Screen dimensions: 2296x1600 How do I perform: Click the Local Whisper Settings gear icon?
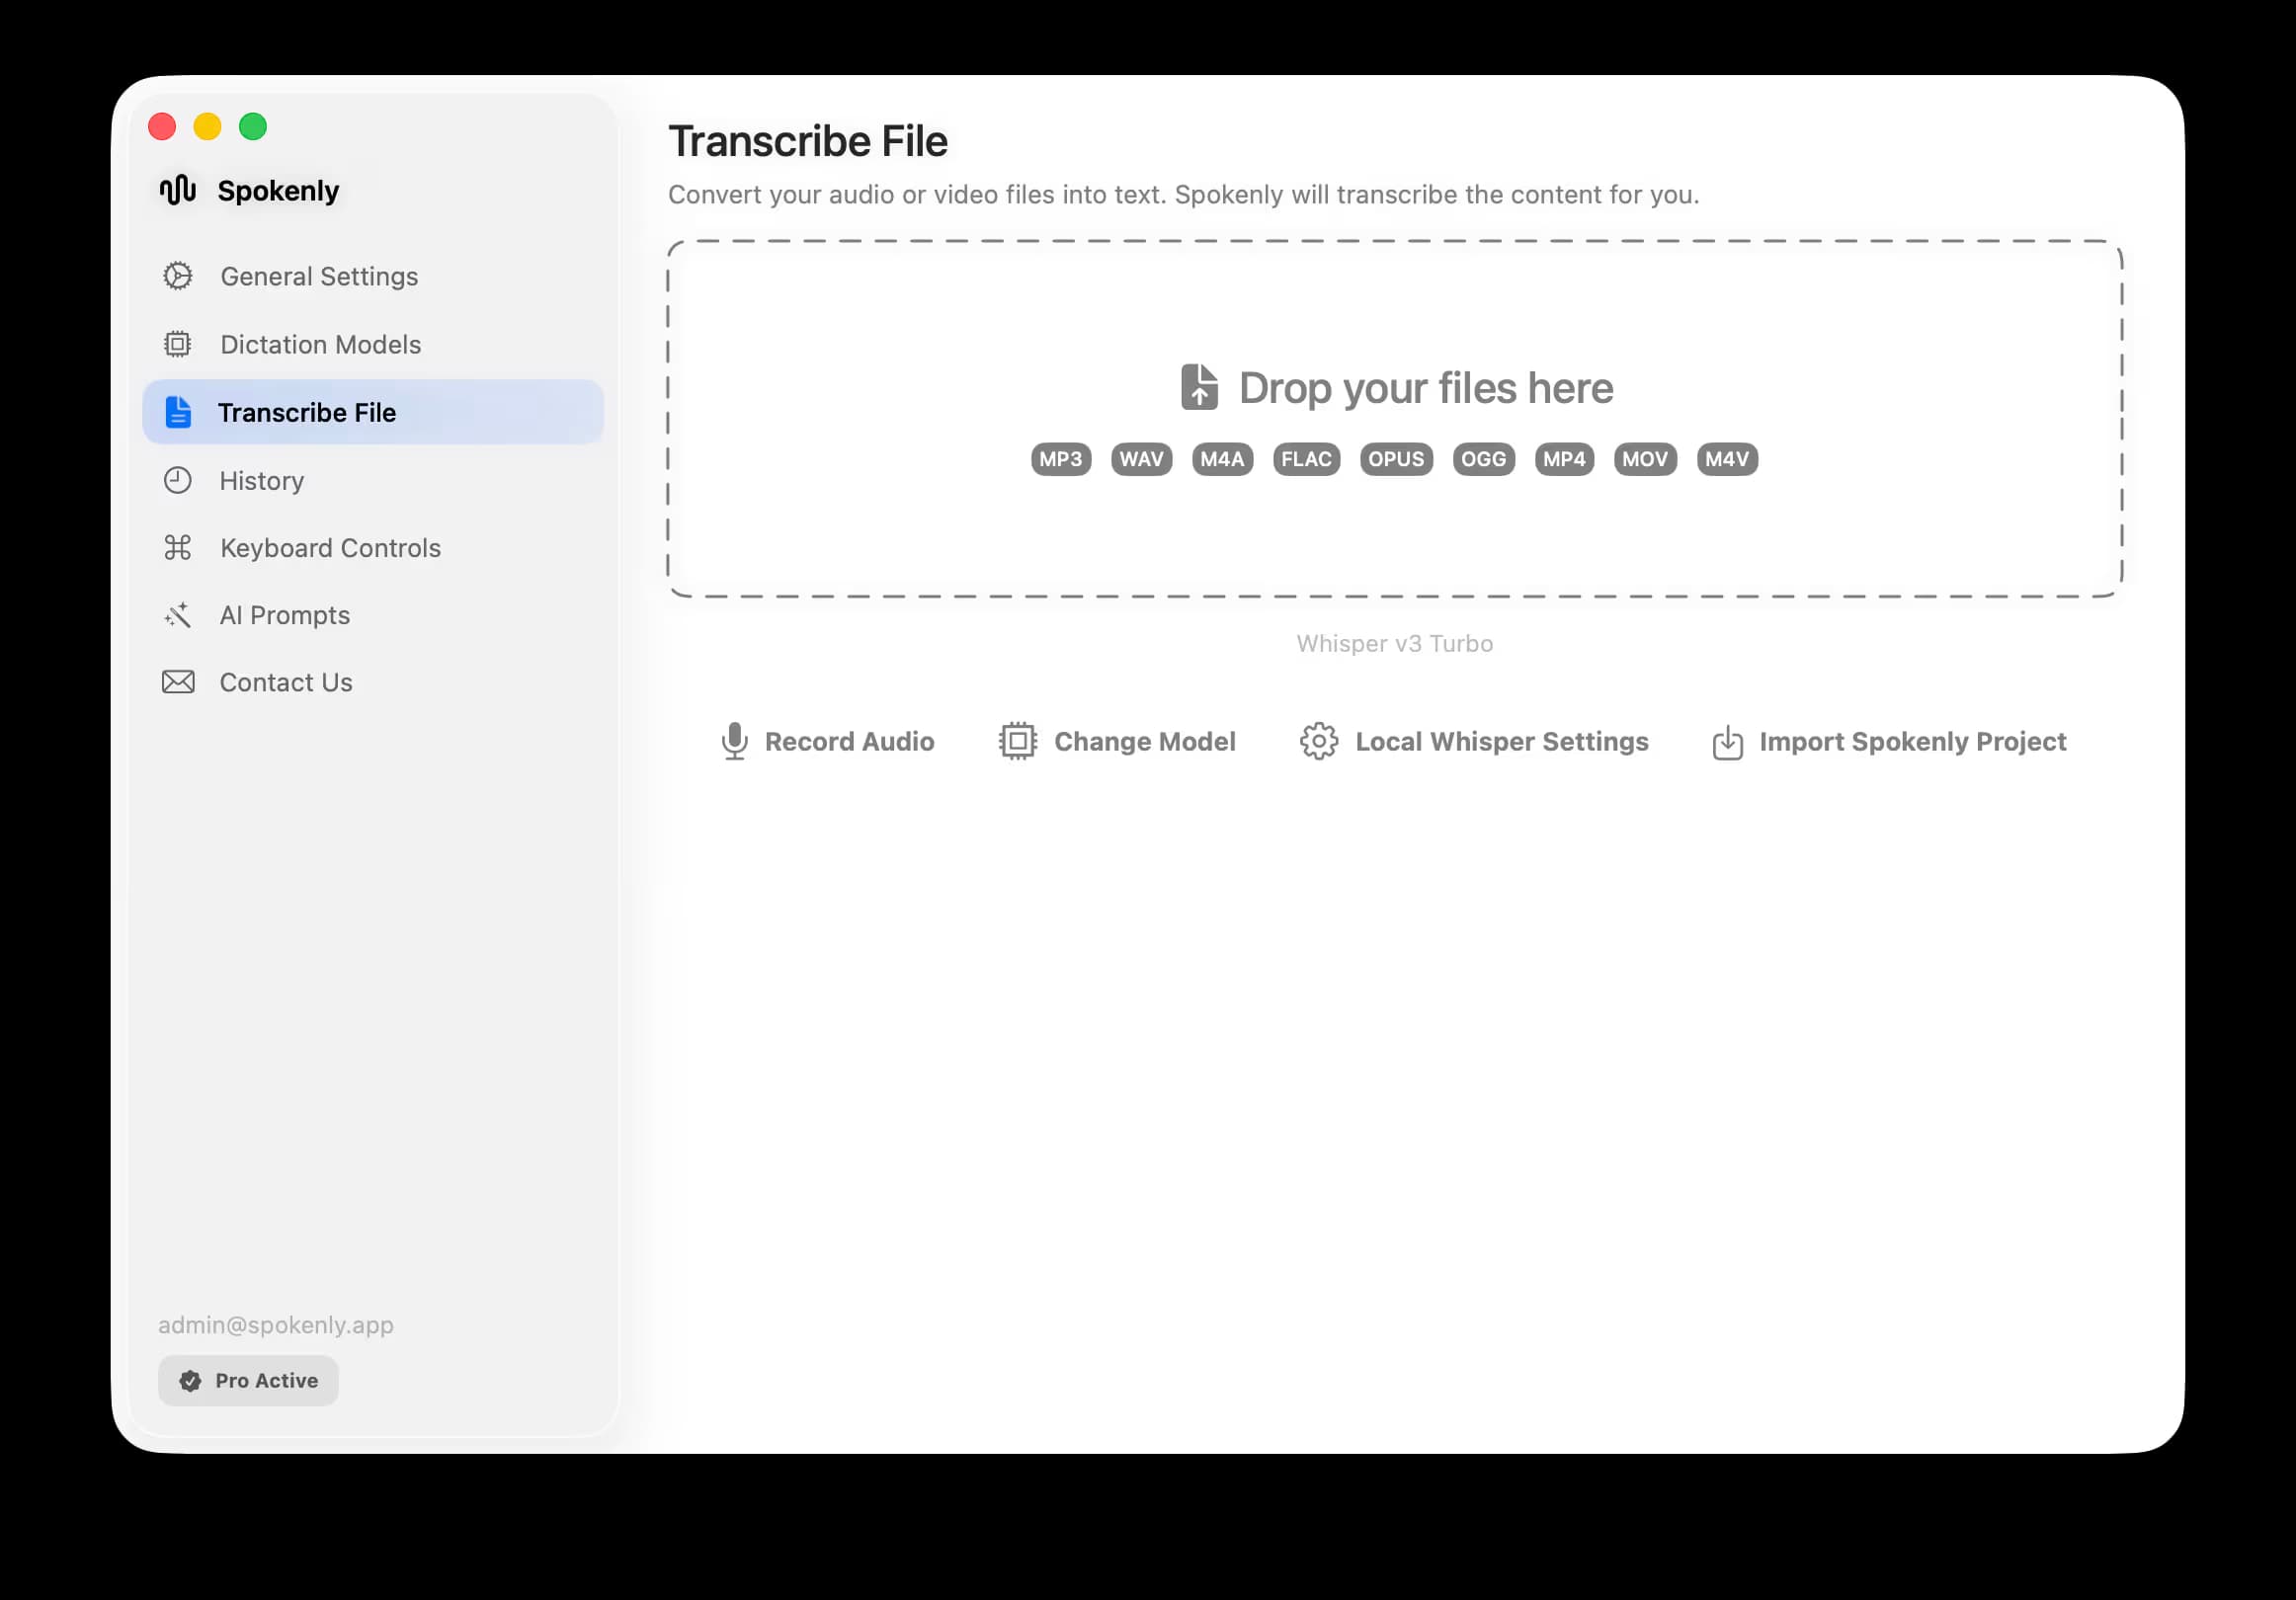[x=1319, y=742]
